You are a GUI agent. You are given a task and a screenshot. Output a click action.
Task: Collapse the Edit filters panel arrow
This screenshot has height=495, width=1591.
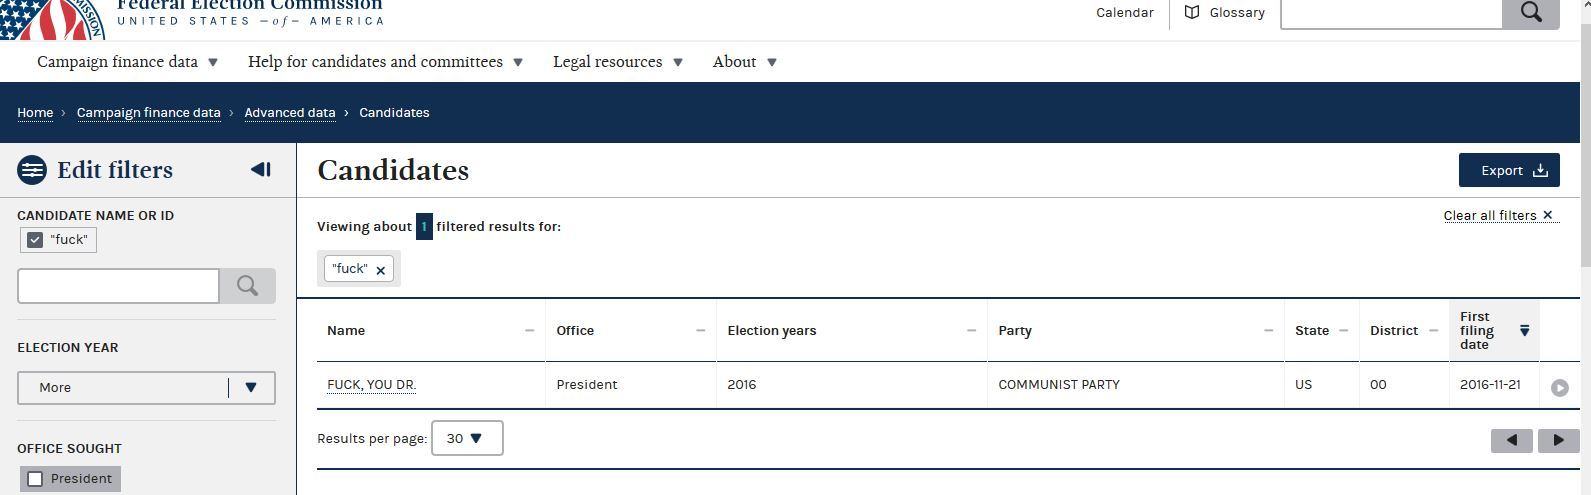pos(261,170)
